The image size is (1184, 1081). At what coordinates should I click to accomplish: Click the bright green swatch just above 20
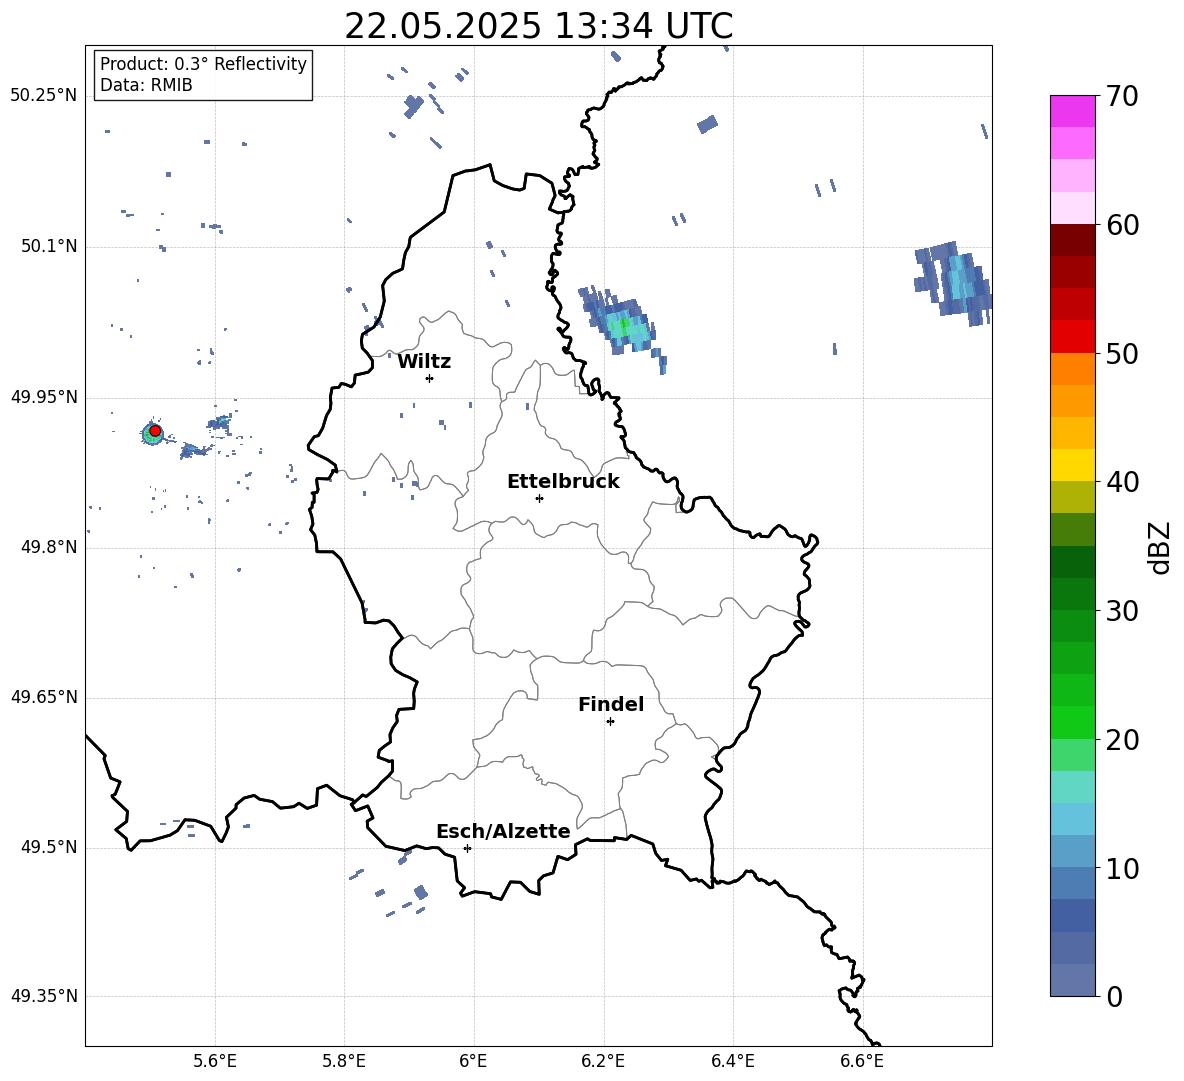pos(1073,722)
